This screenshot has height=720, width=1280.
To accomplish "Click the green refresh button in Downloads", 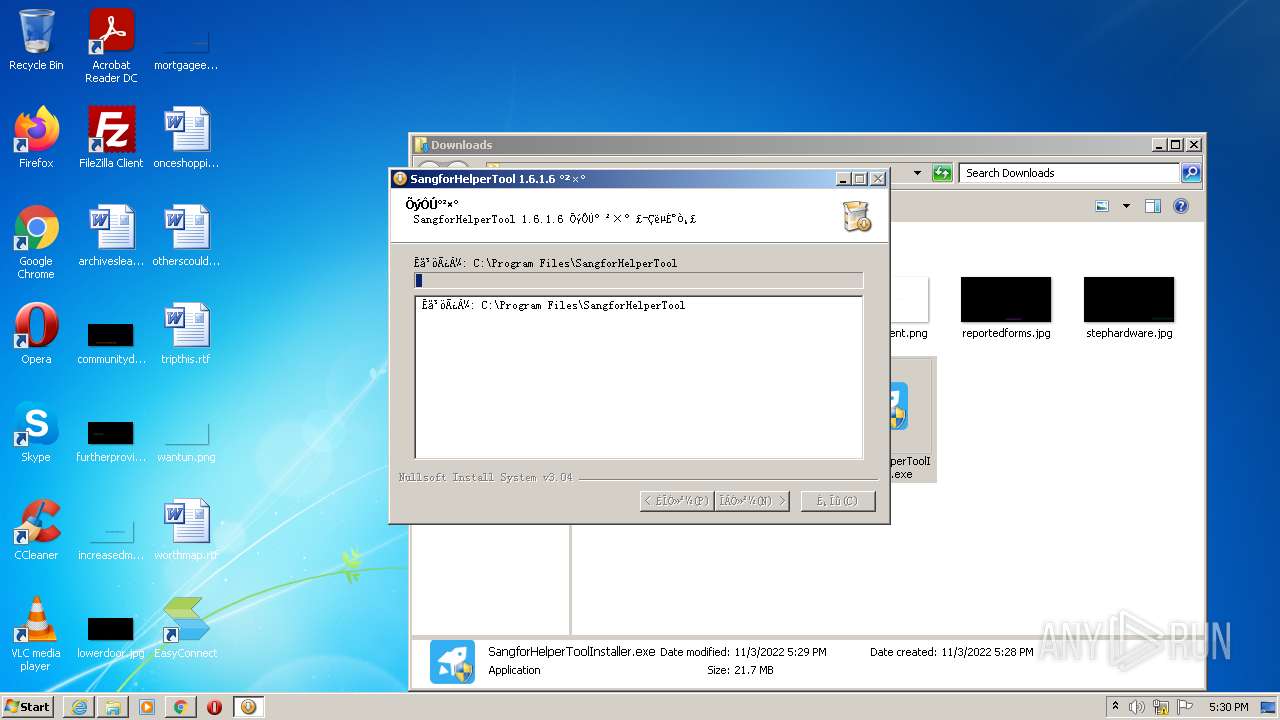I will click(x=942, y=173).
